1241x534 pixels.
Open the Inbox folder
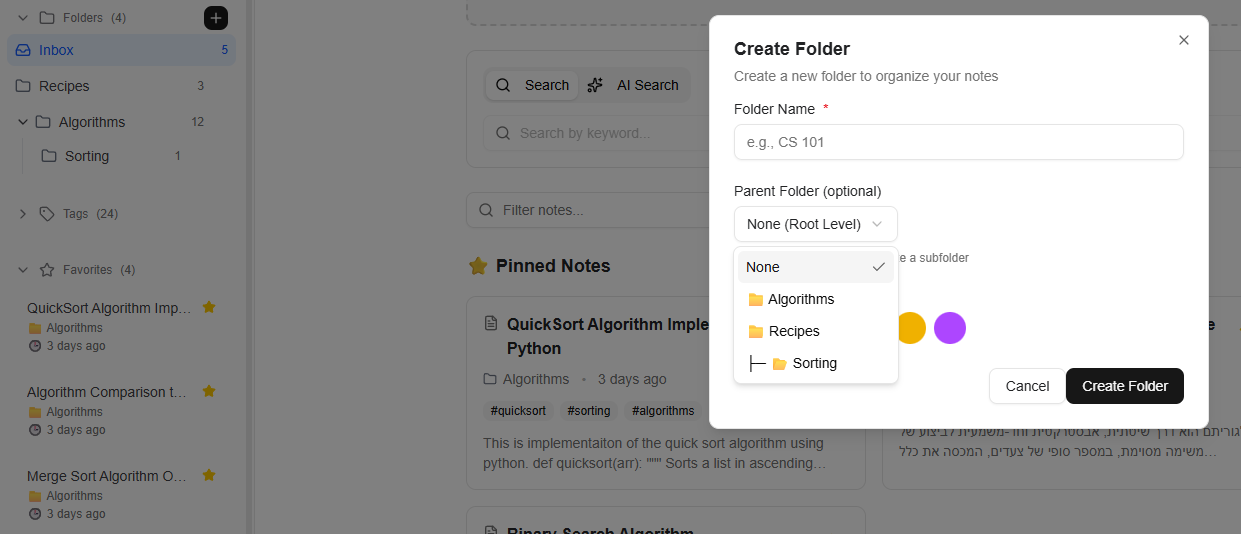(x=57, y=50)
